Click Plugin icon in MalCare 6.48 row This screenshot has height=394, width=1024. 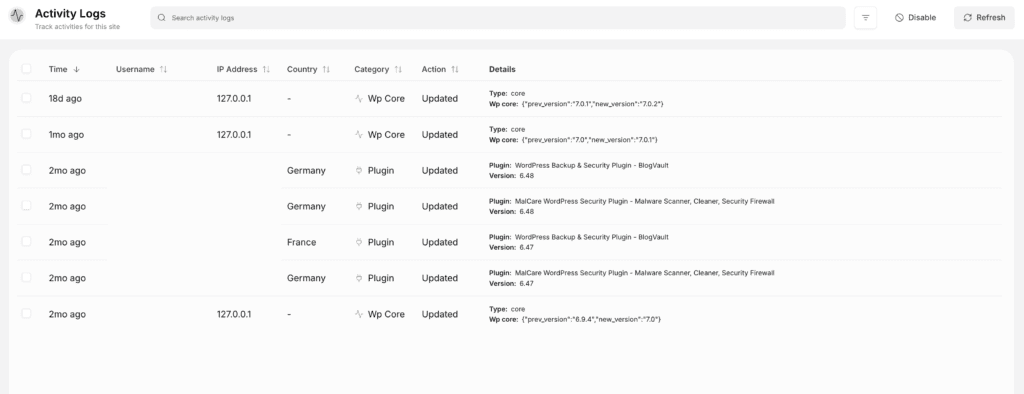point(359,206)
